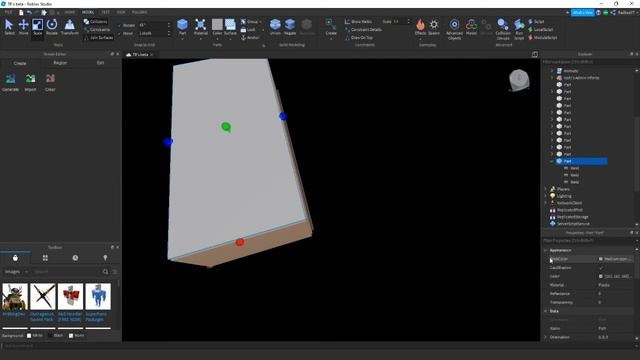Open the HOME ribbon tab

69,12
